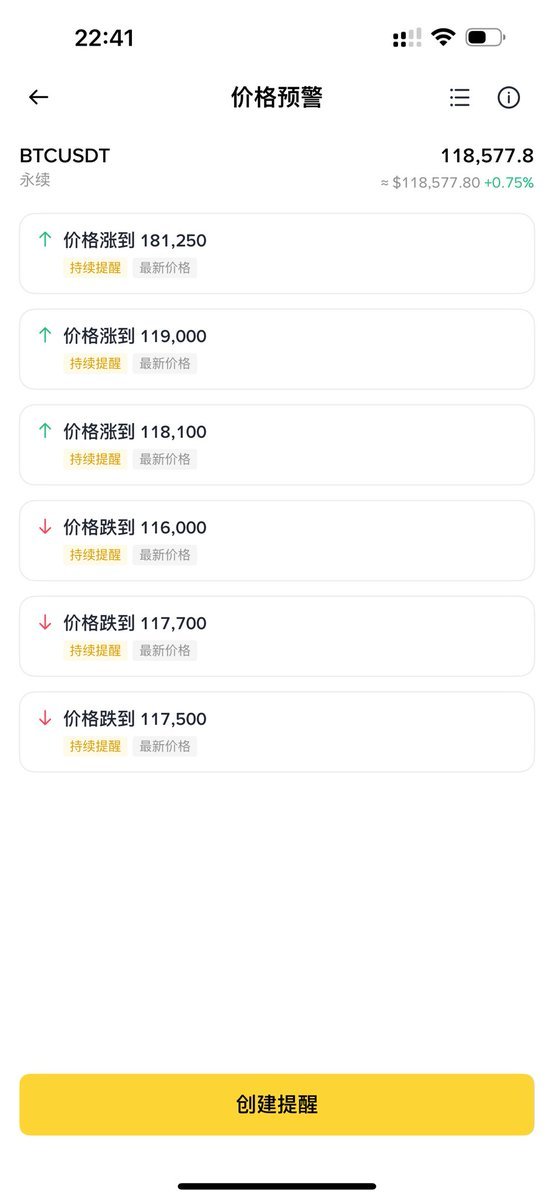Open the 价格涨到 118,100 alert card
The width and height of the screenshot is (554, 1200).
point(277,445)
